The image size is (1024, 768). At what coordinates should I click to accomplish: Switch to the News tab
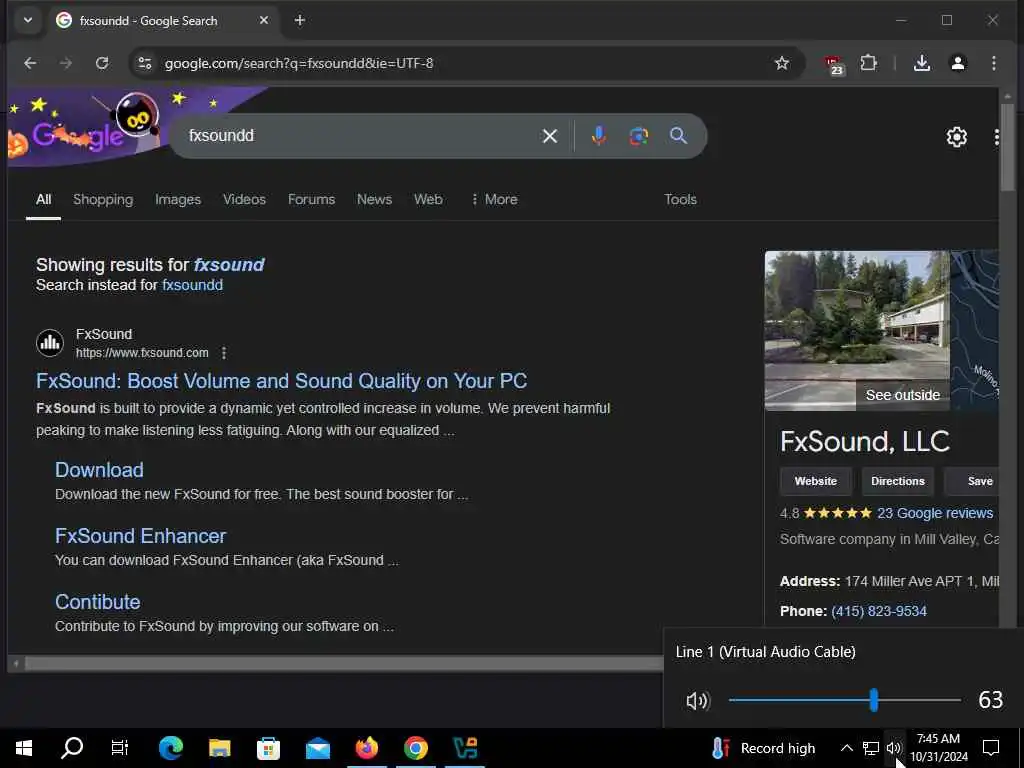374,199
